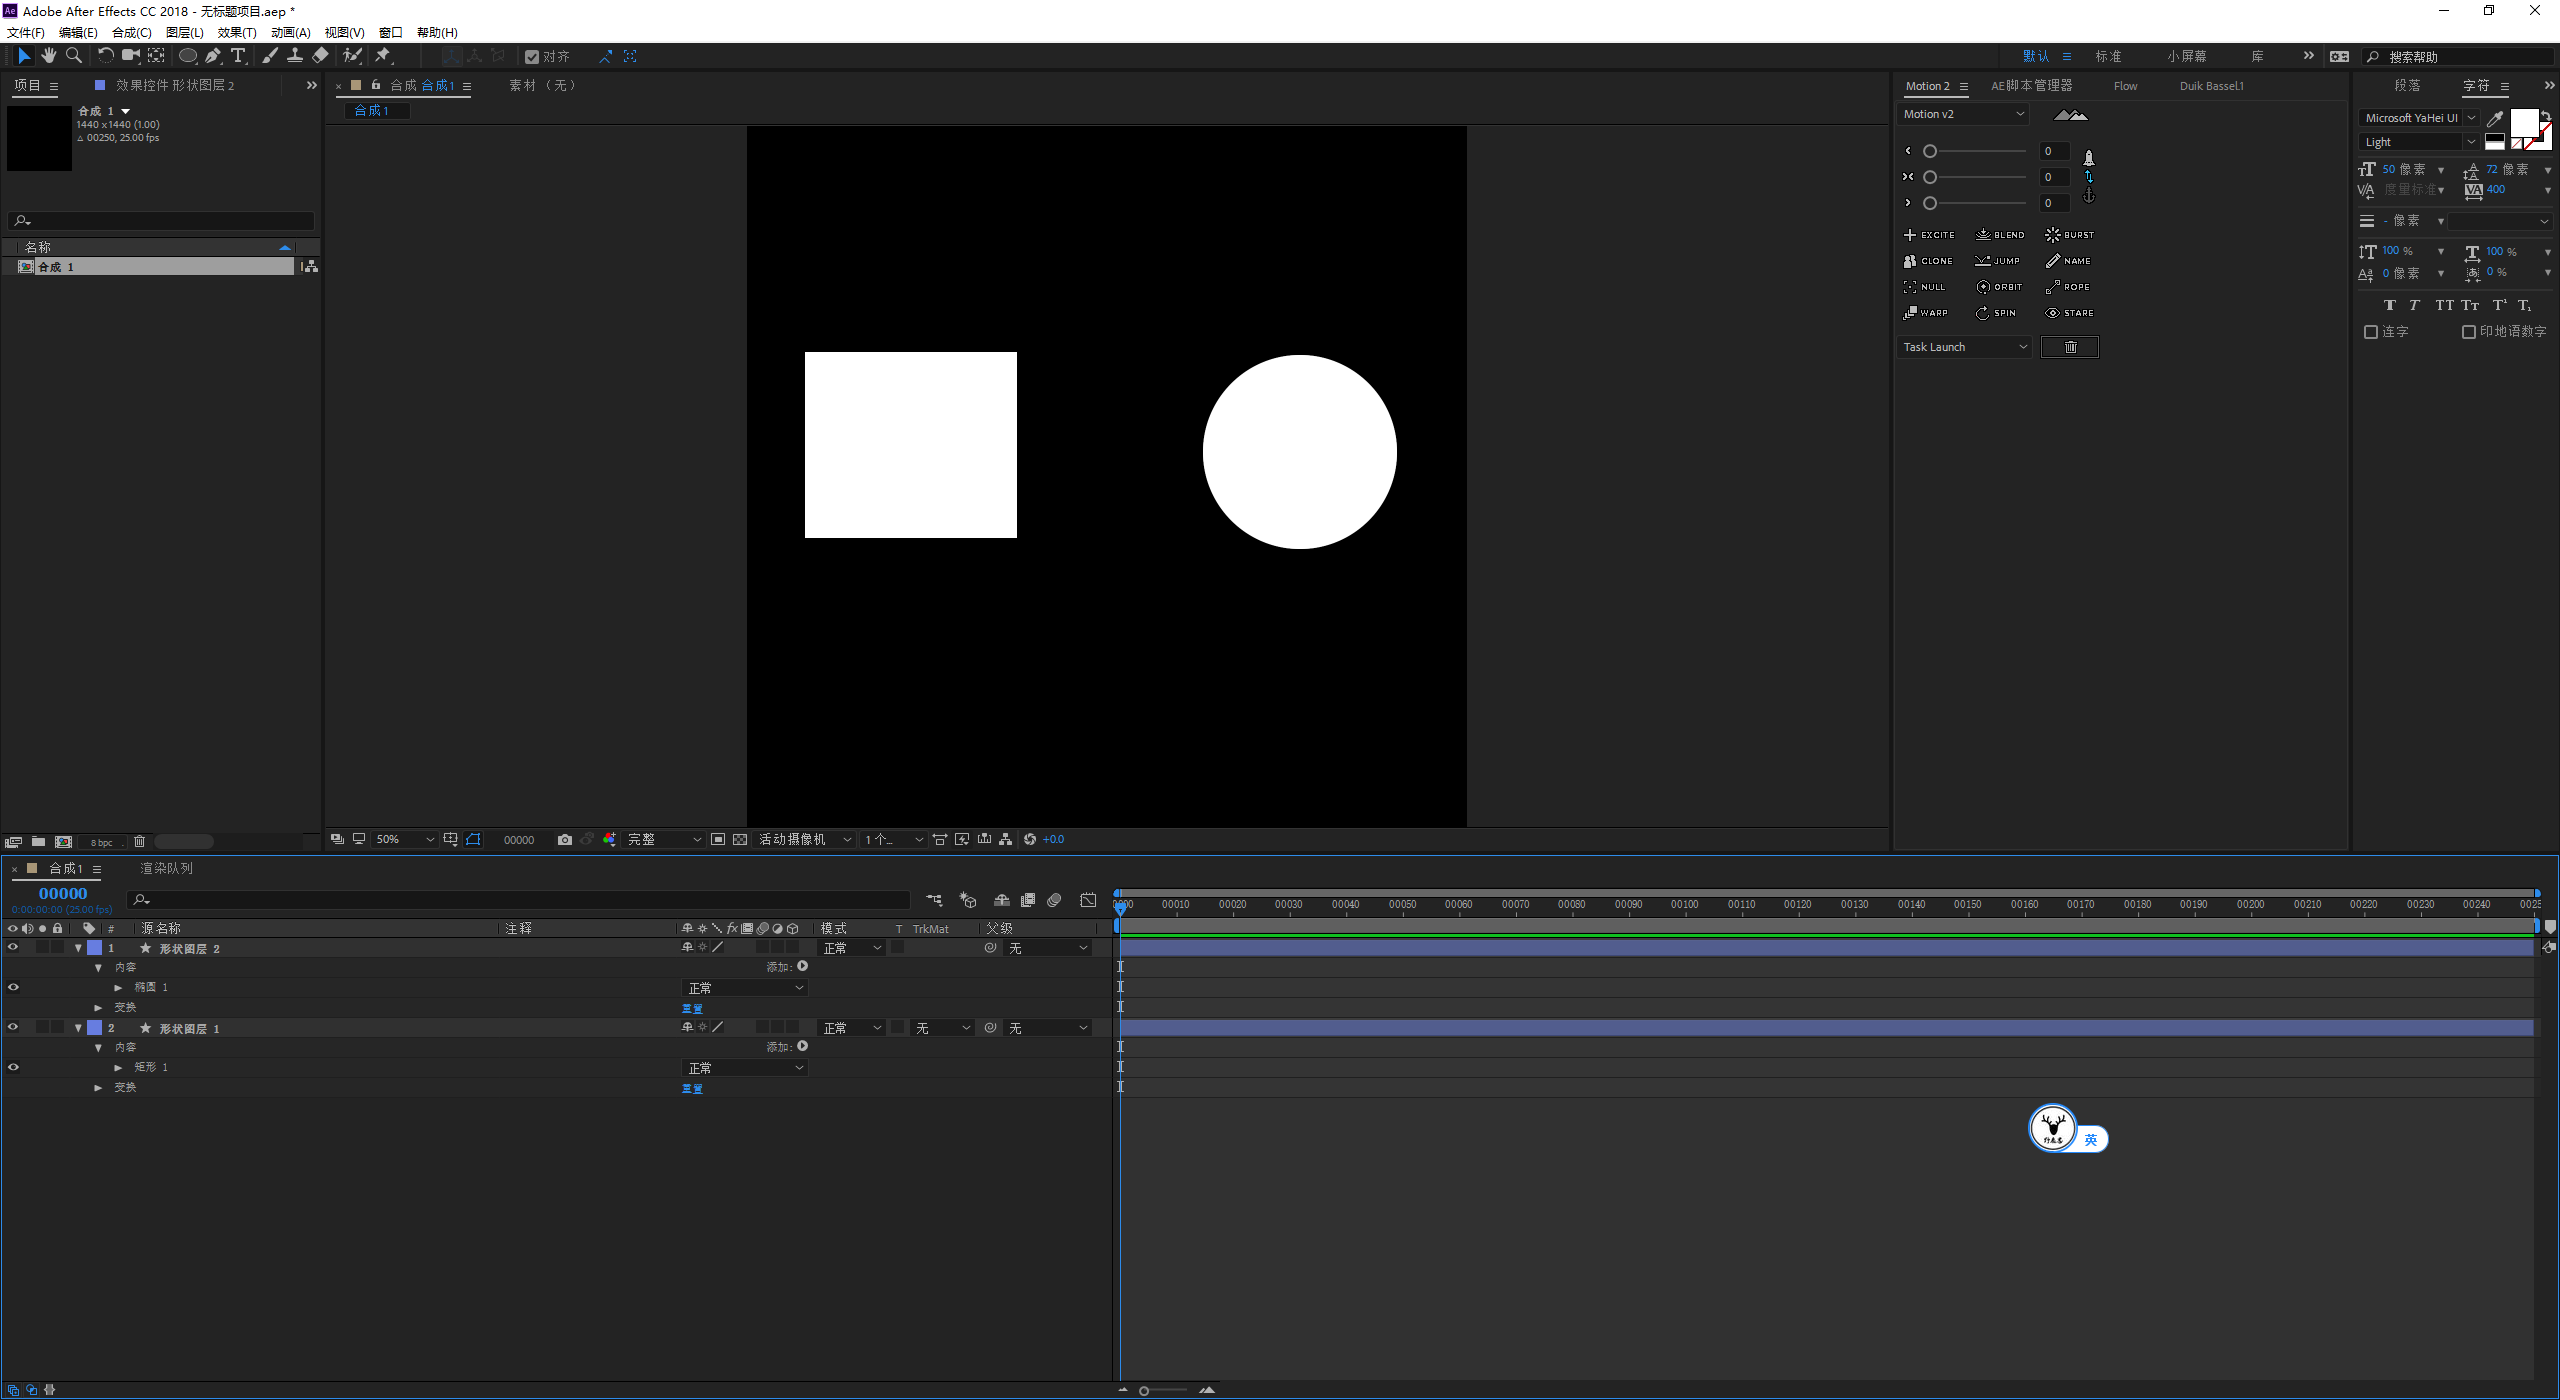Toggle visibility of 层状圆层 1 layer

tap(14, 1028)
